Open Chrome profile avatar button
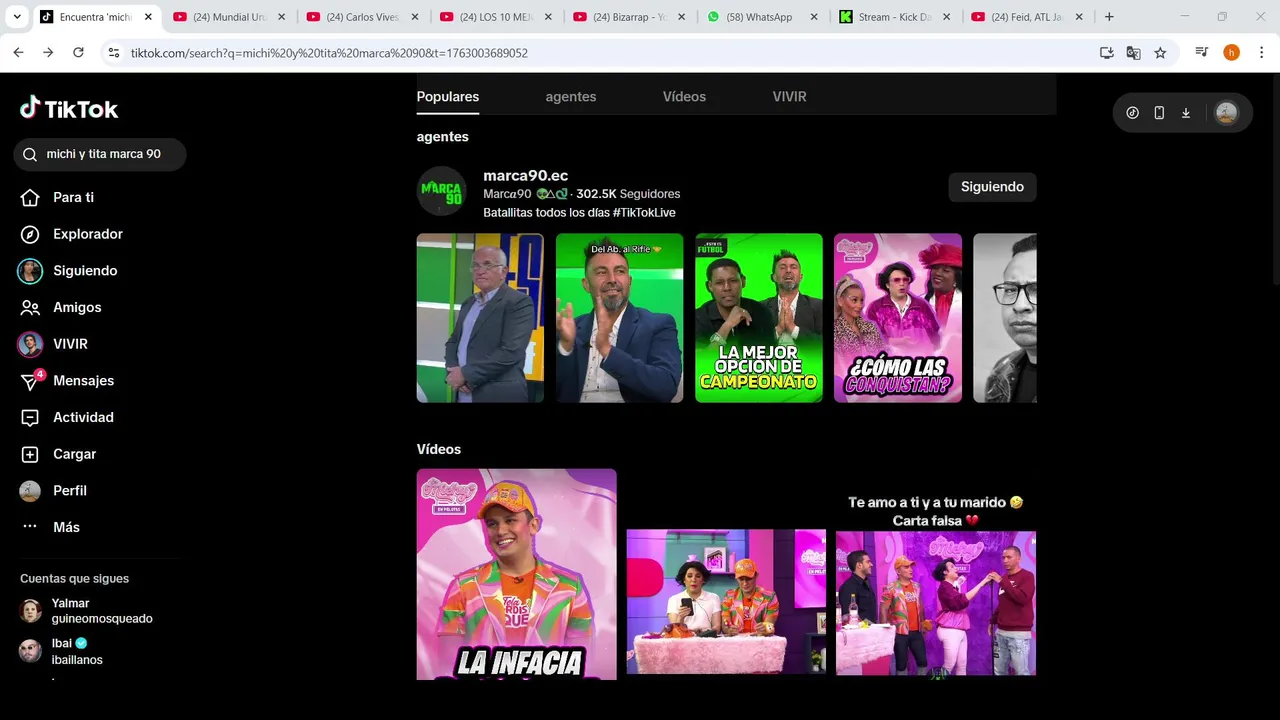1280x720 pixels. (x=1231, y=53)
